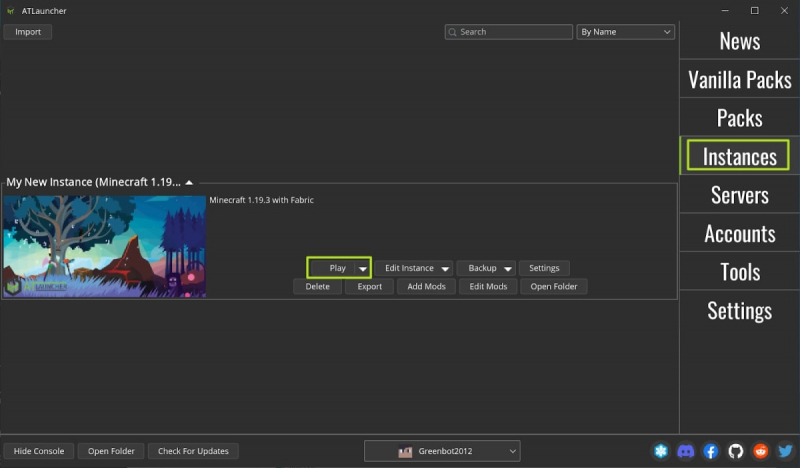Screen dimensions: 800x468
Task: Open the By Name sort dropdown
Action: [625, 32]
